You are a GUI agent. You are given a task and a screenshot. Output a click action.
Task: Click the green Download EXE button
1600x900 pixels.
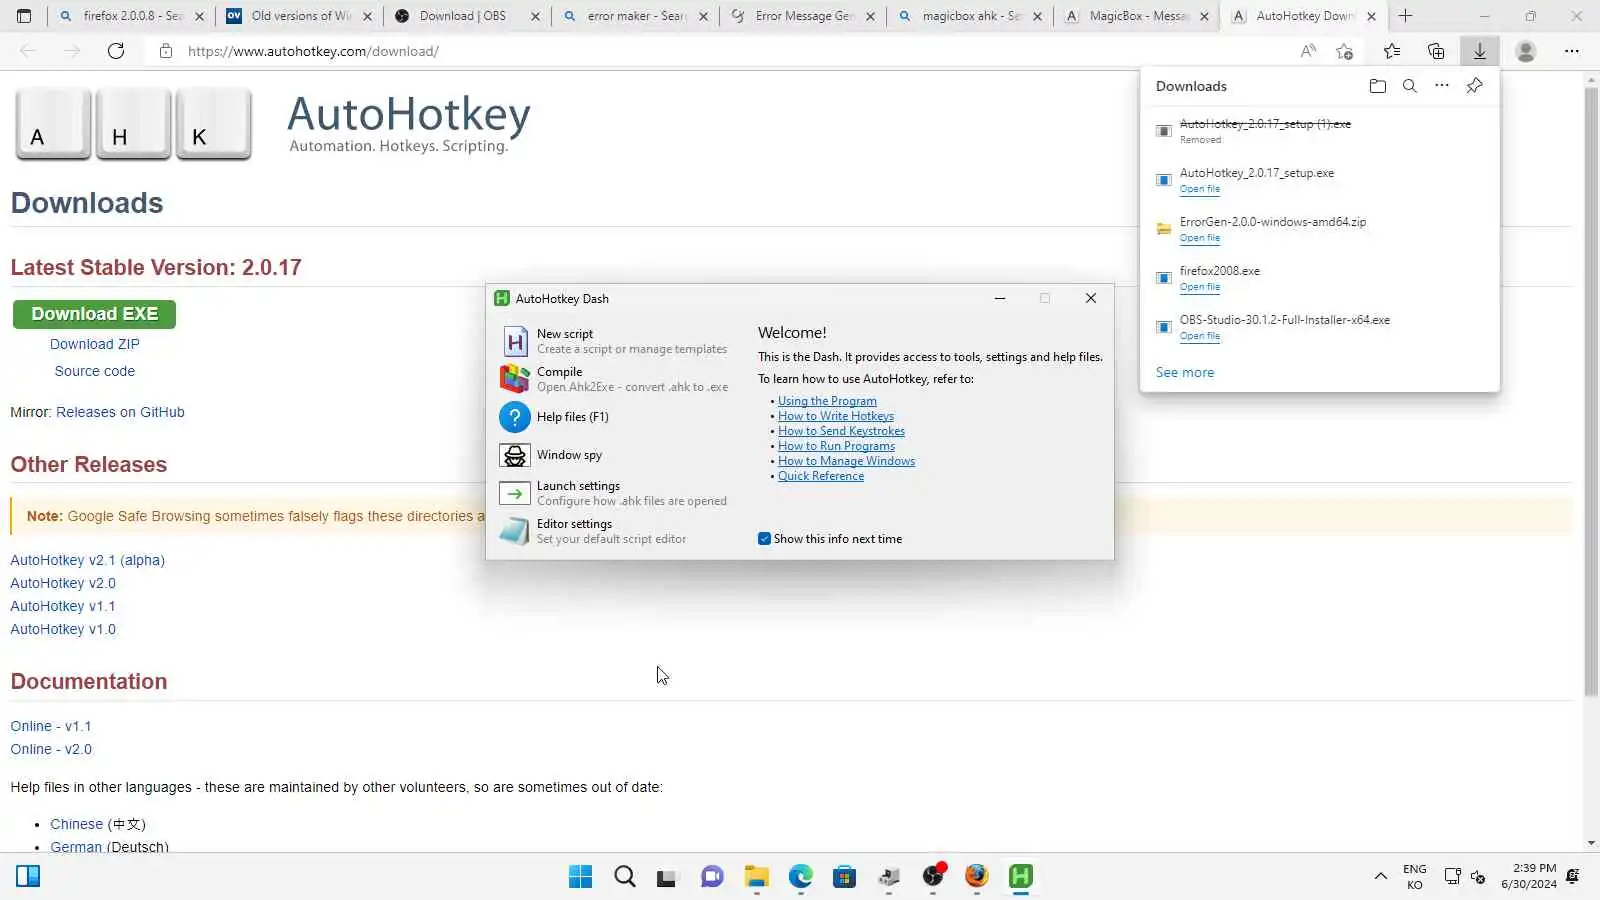pyautogui.click(x=94, y=314)
